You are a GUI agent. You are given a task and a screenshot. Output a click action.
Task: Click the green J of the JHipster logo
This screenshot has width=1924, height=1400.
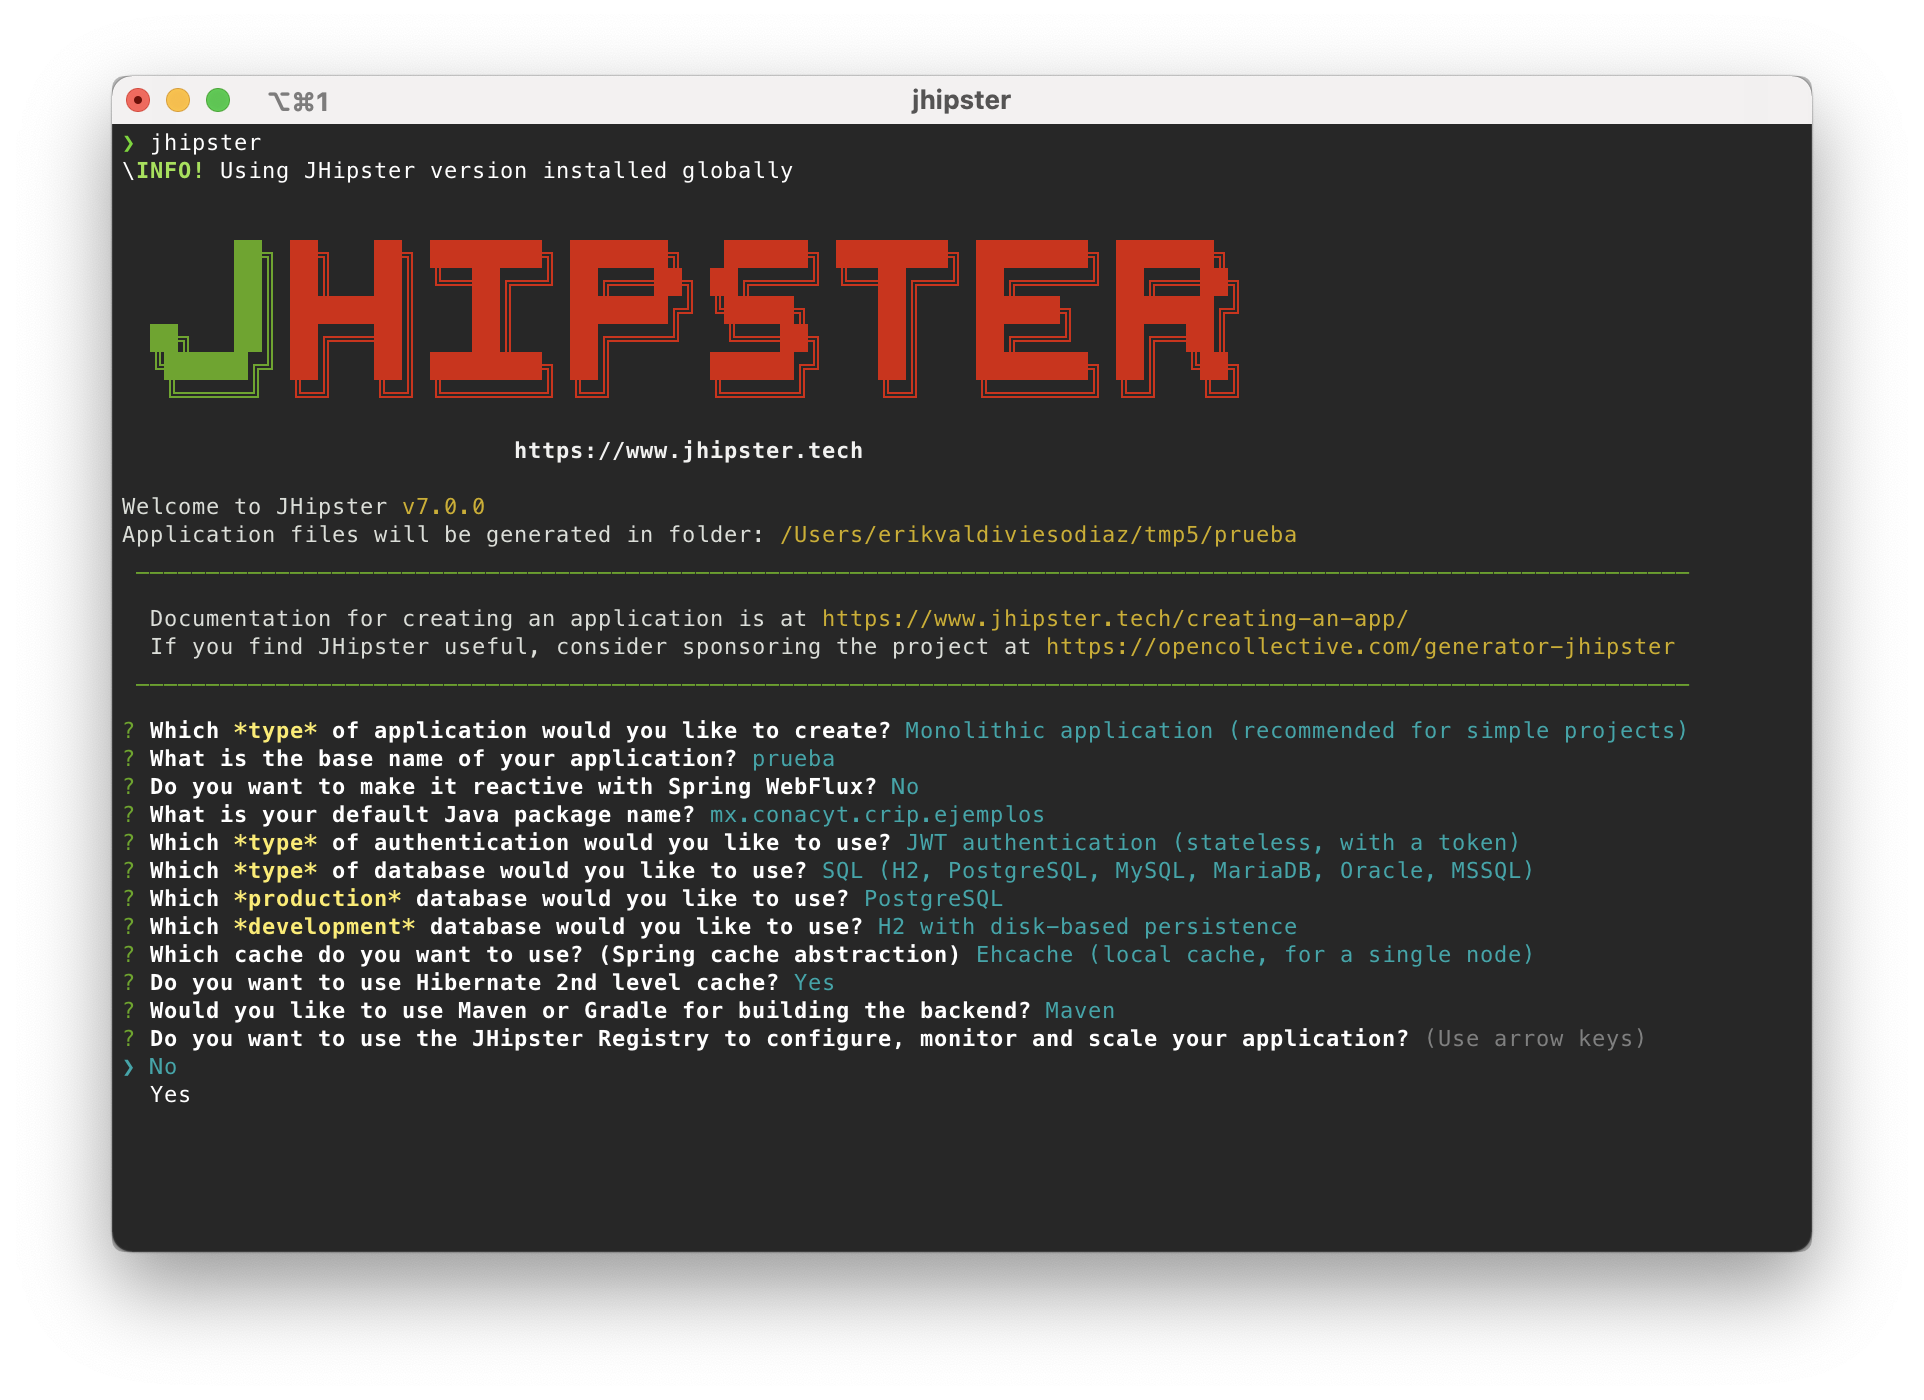click(x=211, y=318)
